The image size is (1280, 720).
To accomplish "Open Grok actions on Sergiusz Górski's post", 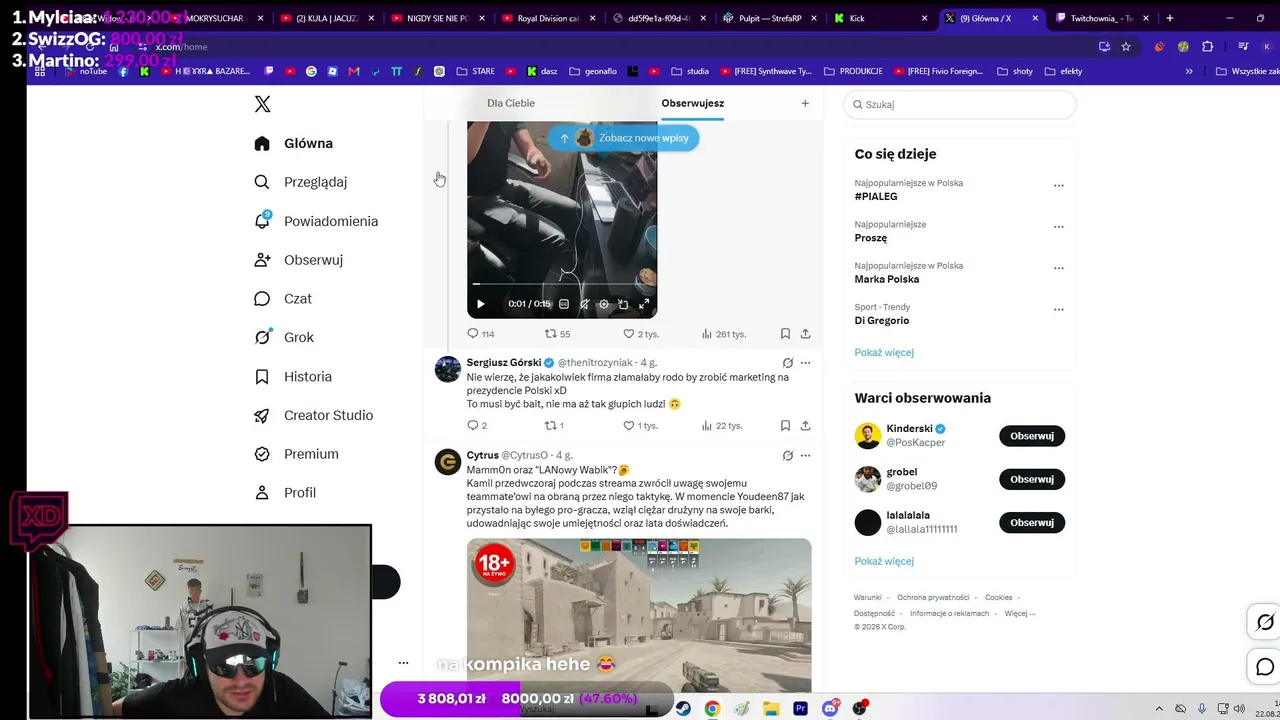I will pos(788,363).
